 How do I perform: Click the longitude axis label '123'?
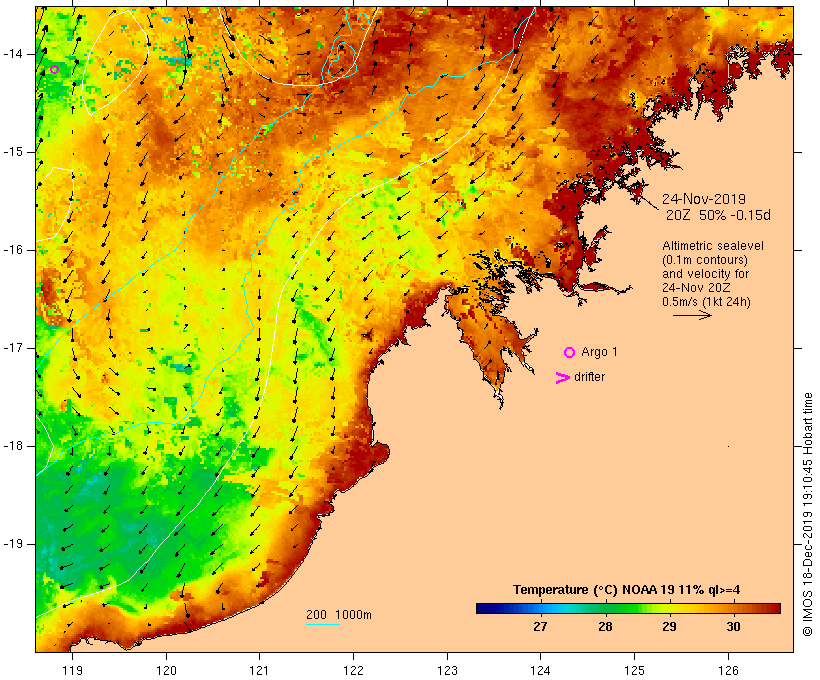point(447,670)
